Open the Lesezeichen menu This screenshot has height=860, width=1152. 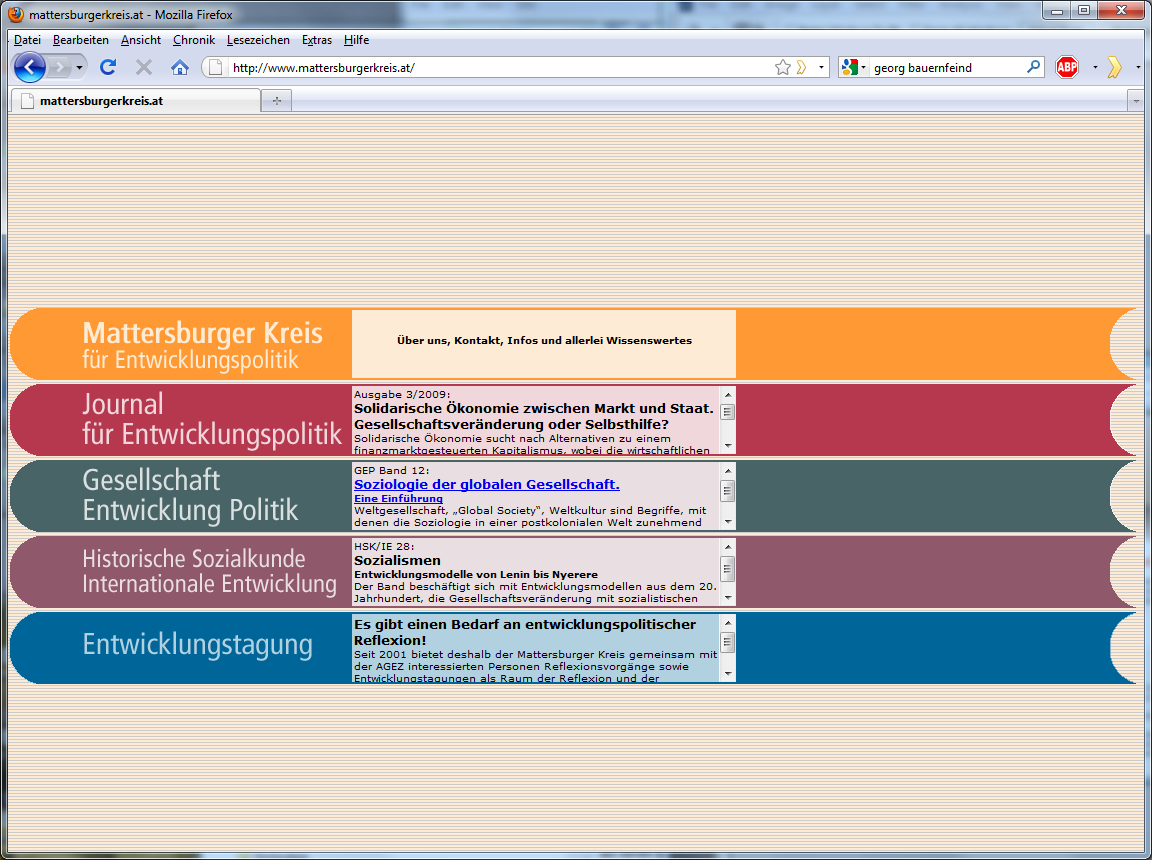[258, 40]
